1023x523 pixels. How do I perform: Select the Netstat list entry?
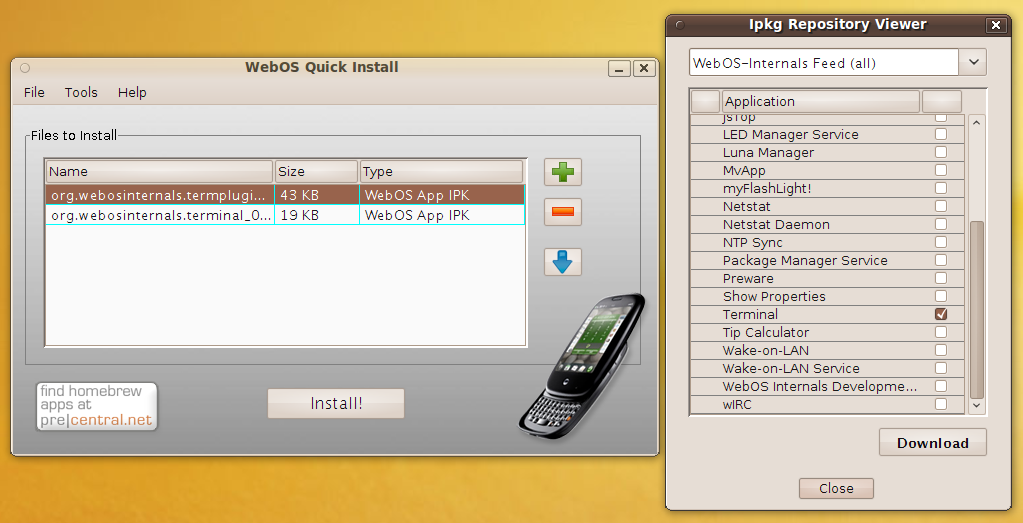tap(746, 206)
